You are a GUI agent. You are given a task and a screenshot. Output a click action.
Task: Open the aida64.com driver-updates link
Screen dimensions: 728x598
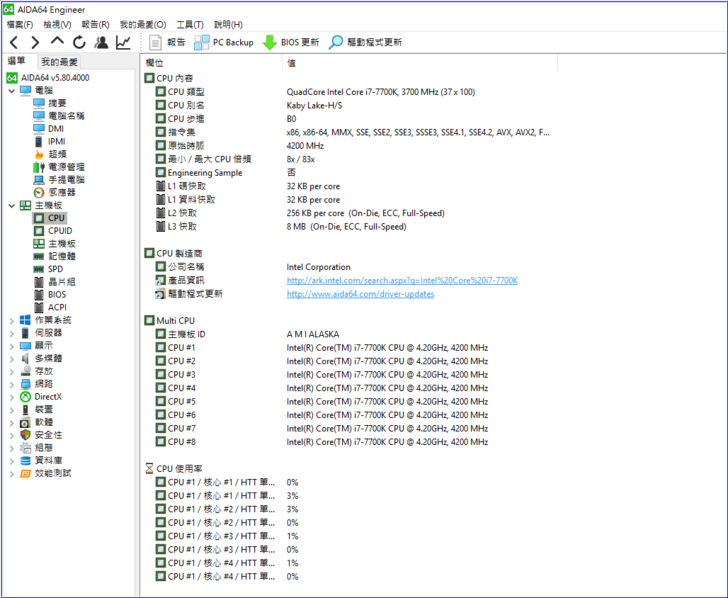pos(360,294)
